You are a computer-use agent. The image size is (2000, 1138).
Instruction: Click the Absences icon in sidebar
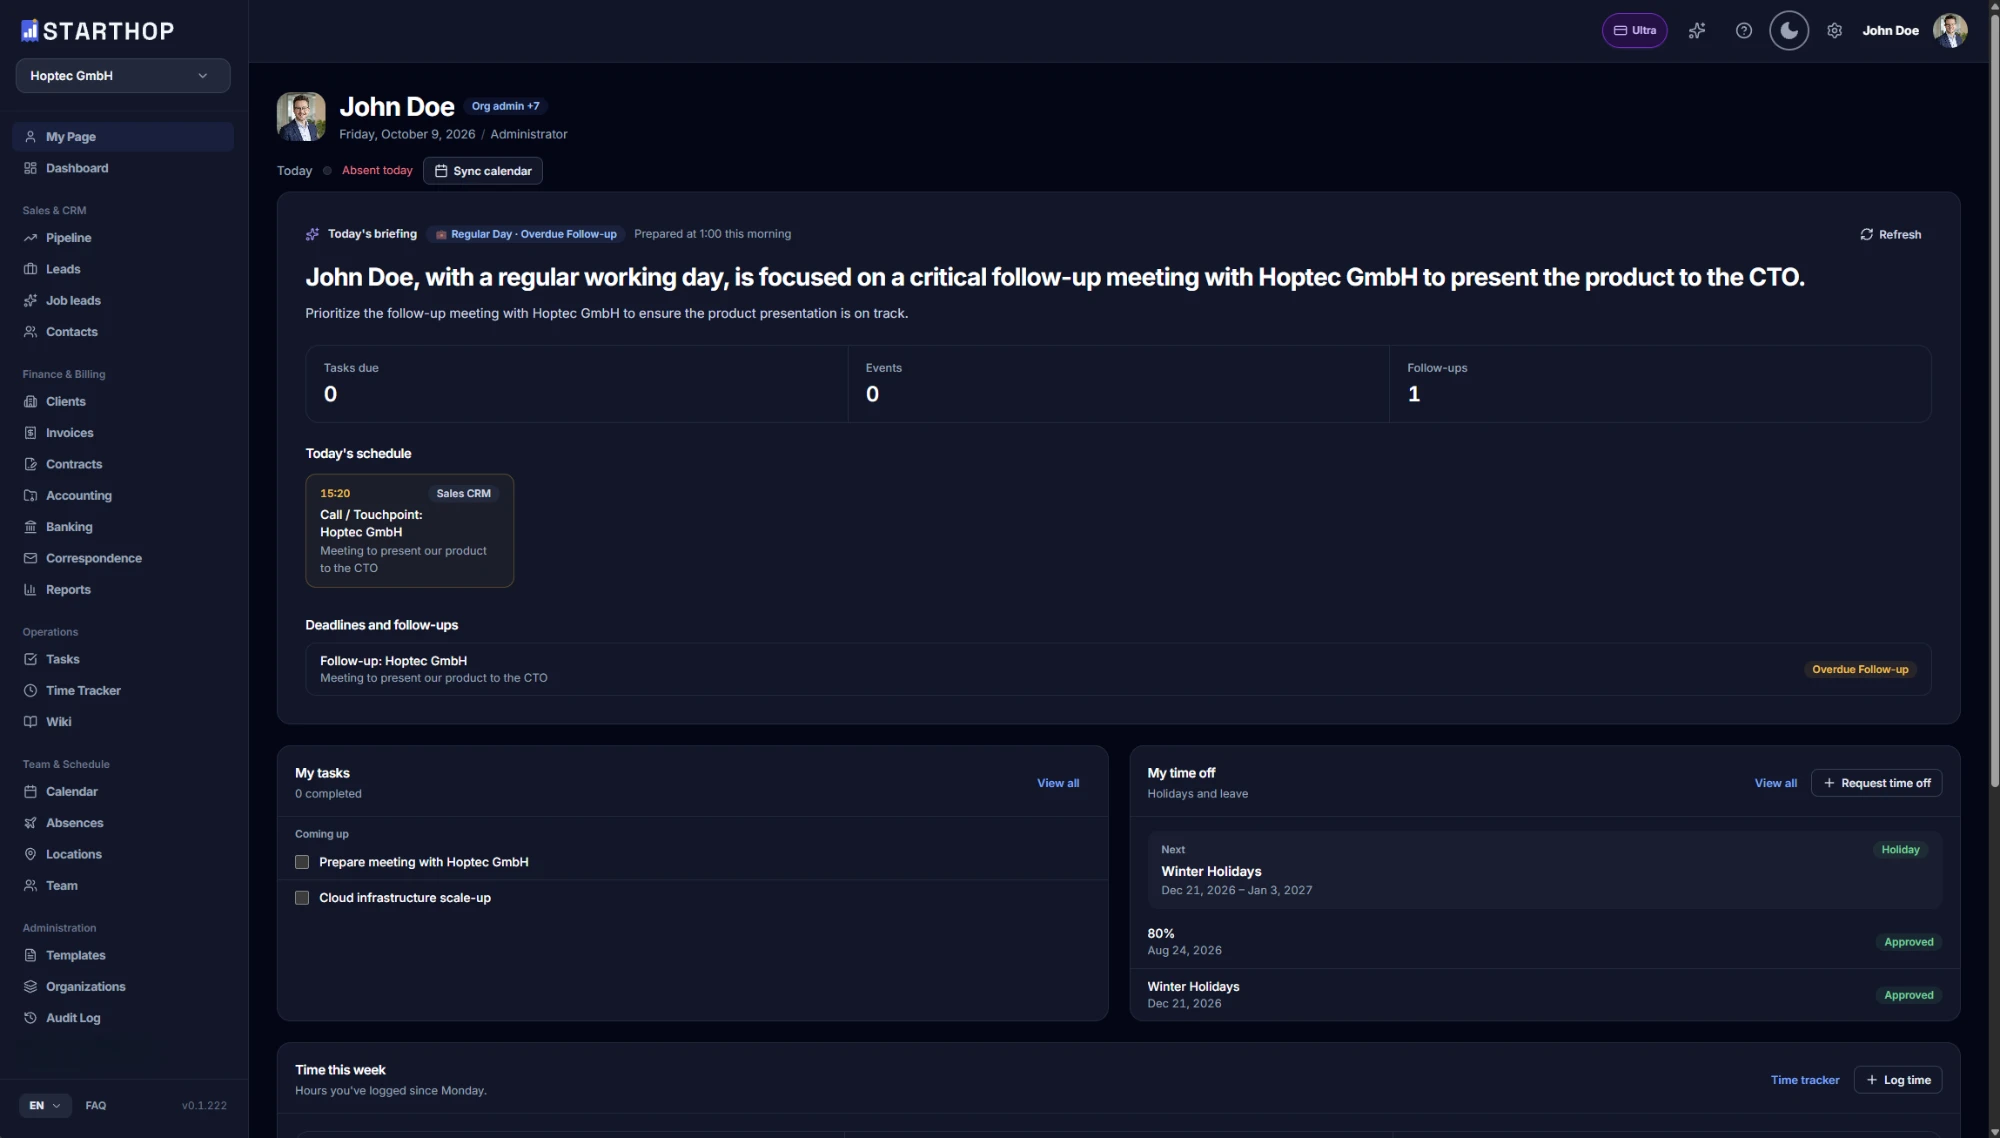(30, 823)
